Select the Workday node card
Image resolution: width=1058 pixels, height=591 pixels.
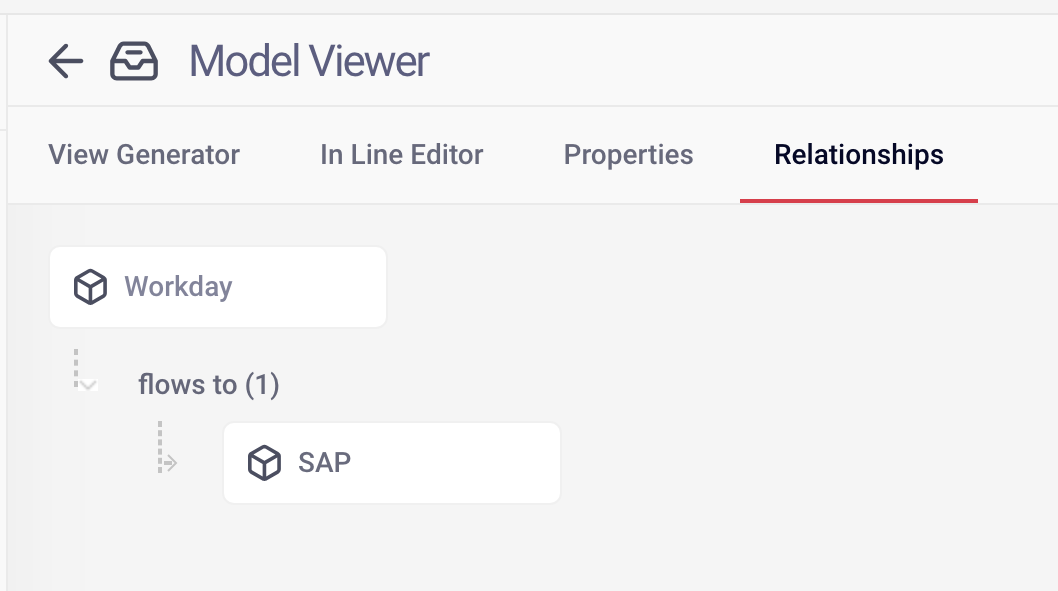(218, 287)
